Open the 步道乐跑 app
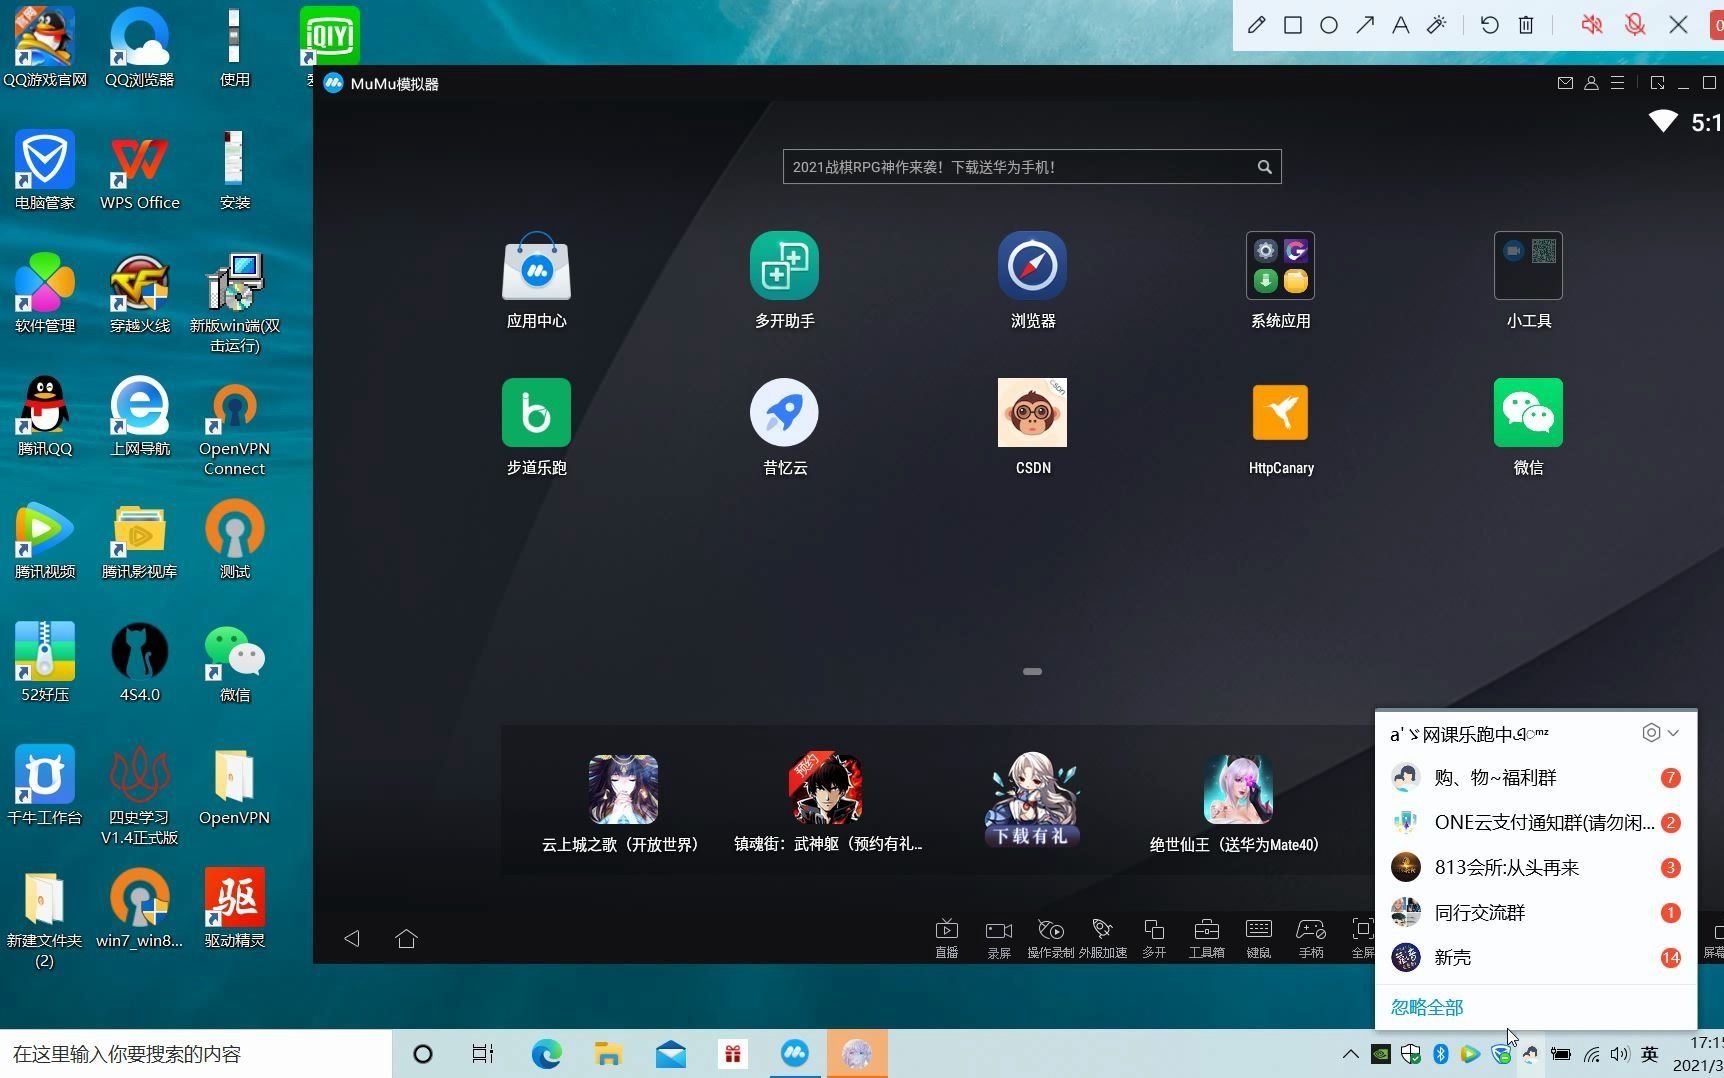1724x1078 pixels. point(536,412)
